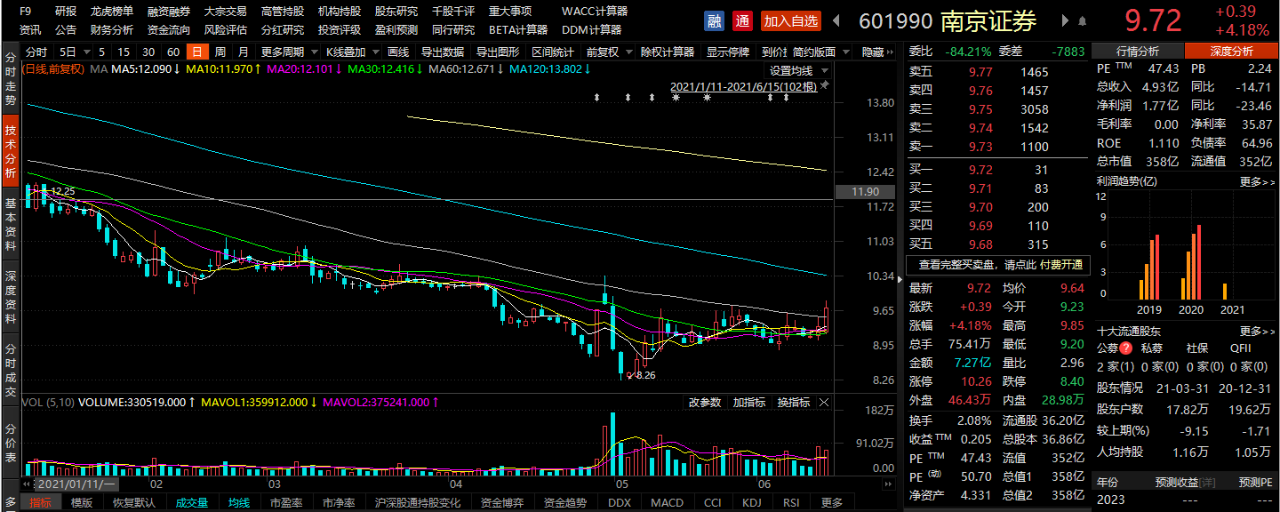
Task: Select the 月 monthly period
Action: tap(244, 51)
